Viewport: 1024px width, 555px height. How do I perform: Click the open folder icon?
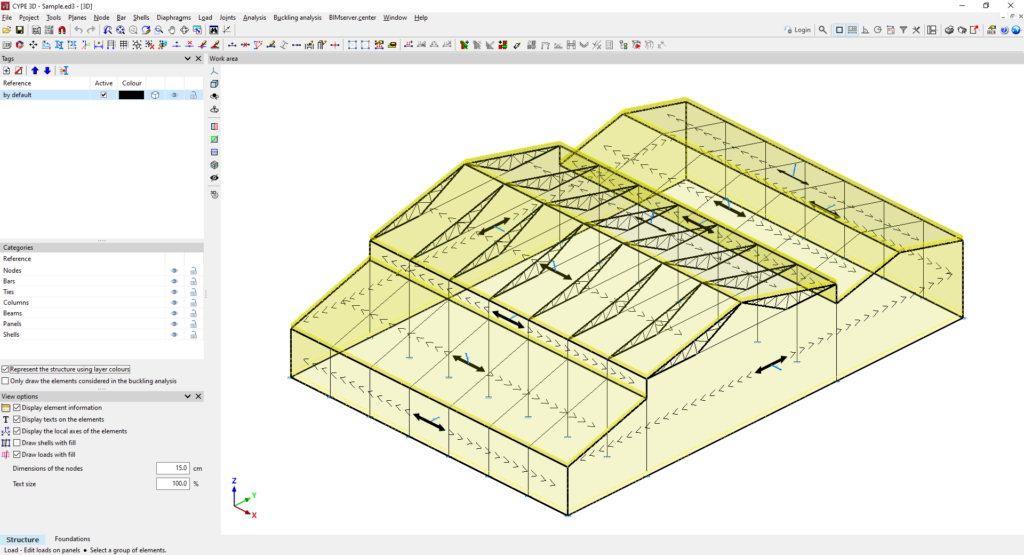[x=7, y=31]
